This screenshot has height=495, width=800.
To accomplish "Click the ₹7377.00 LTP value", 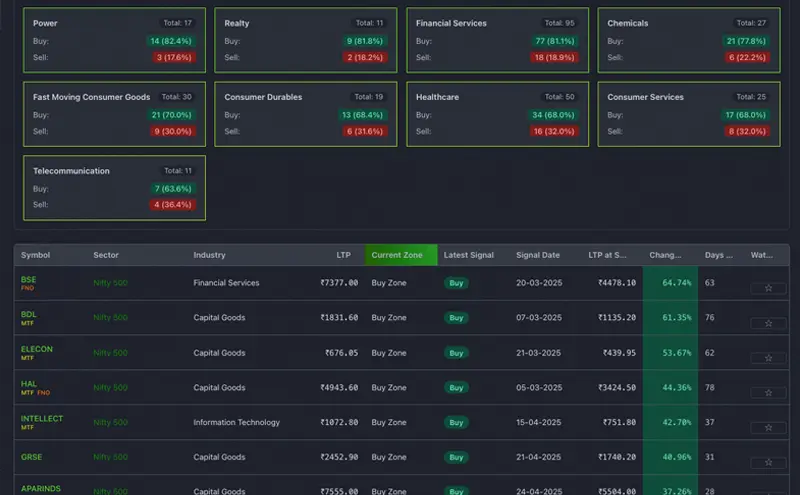I will click(x=339, y=283).
